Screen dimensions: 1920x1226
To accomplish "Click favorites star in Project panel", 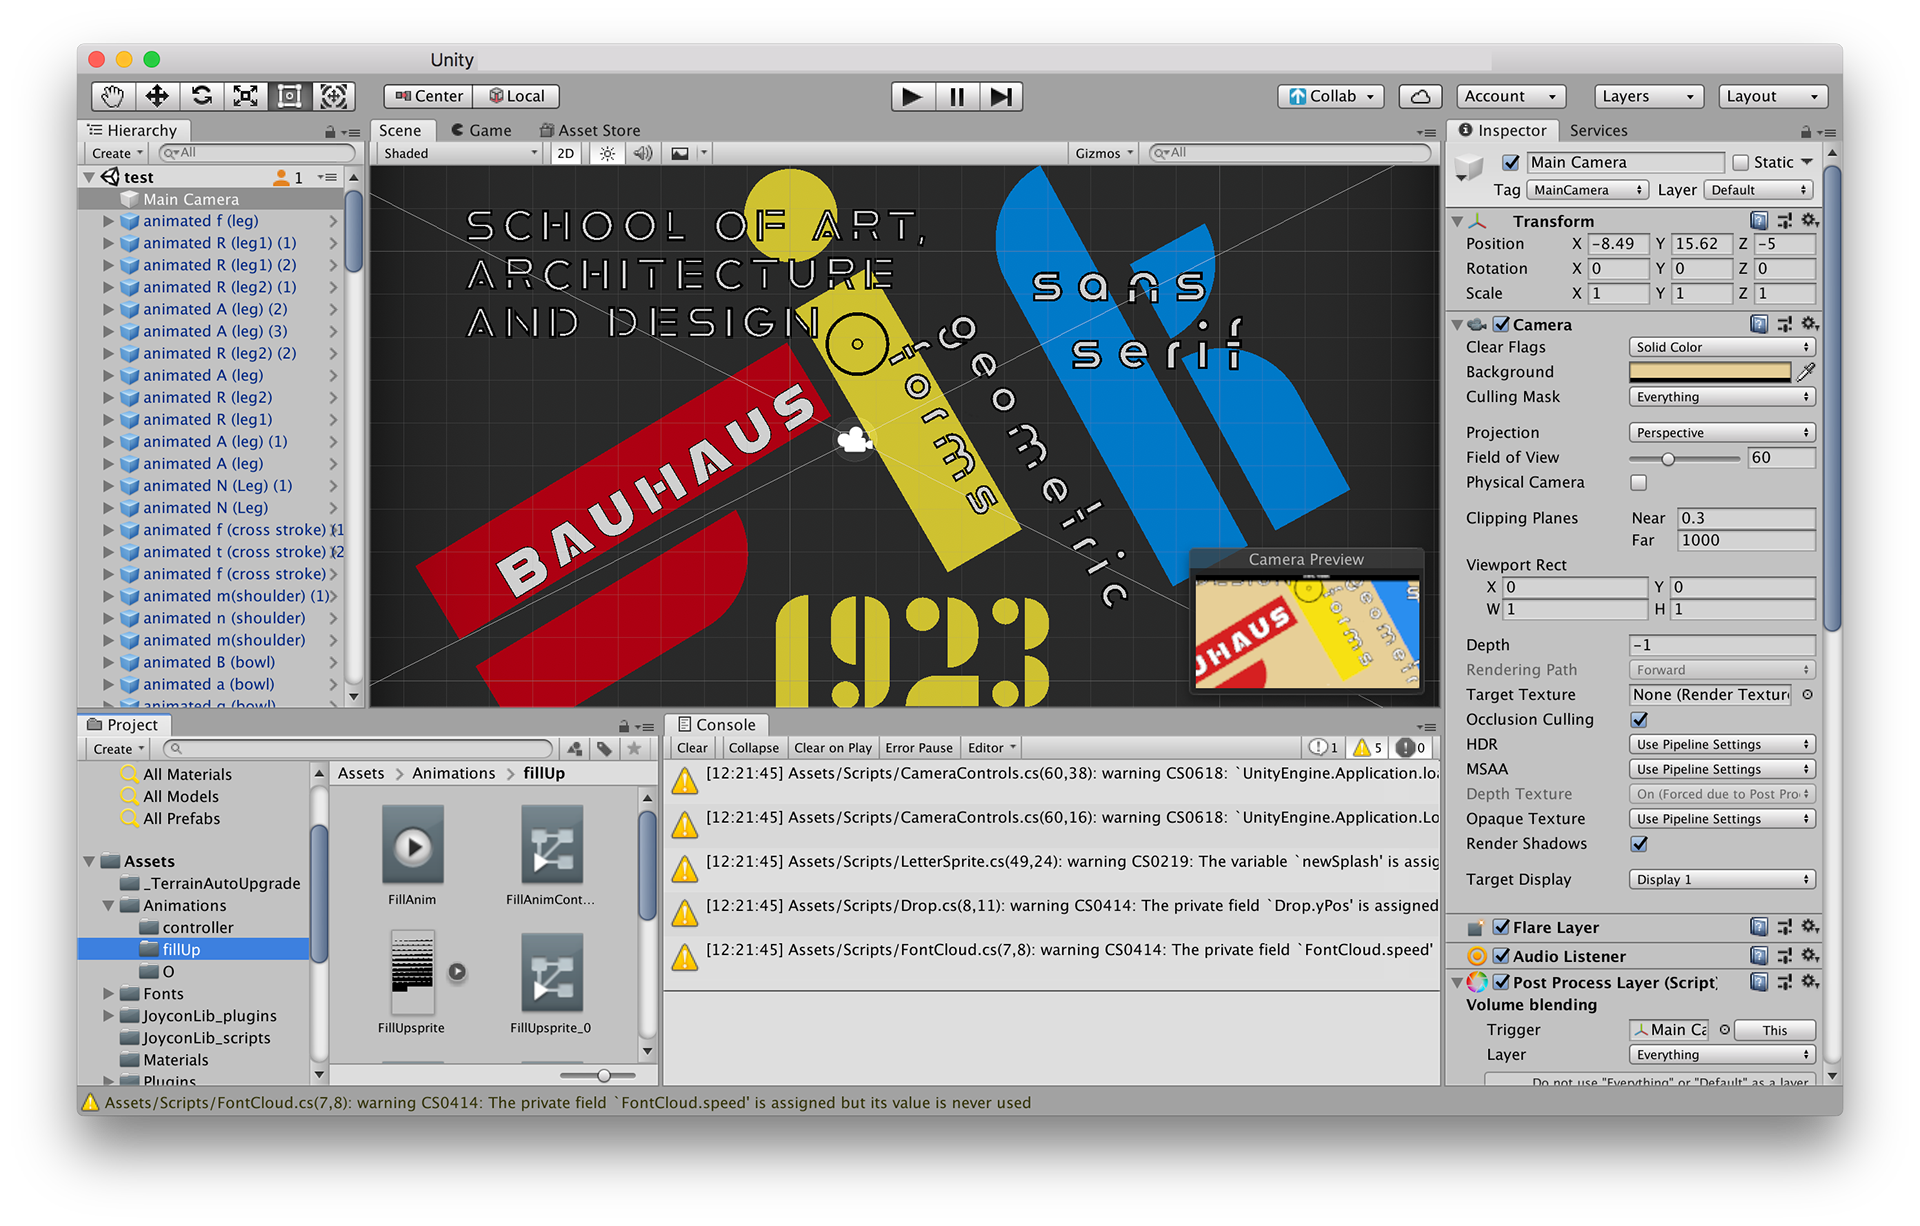I will click(633, 748).
